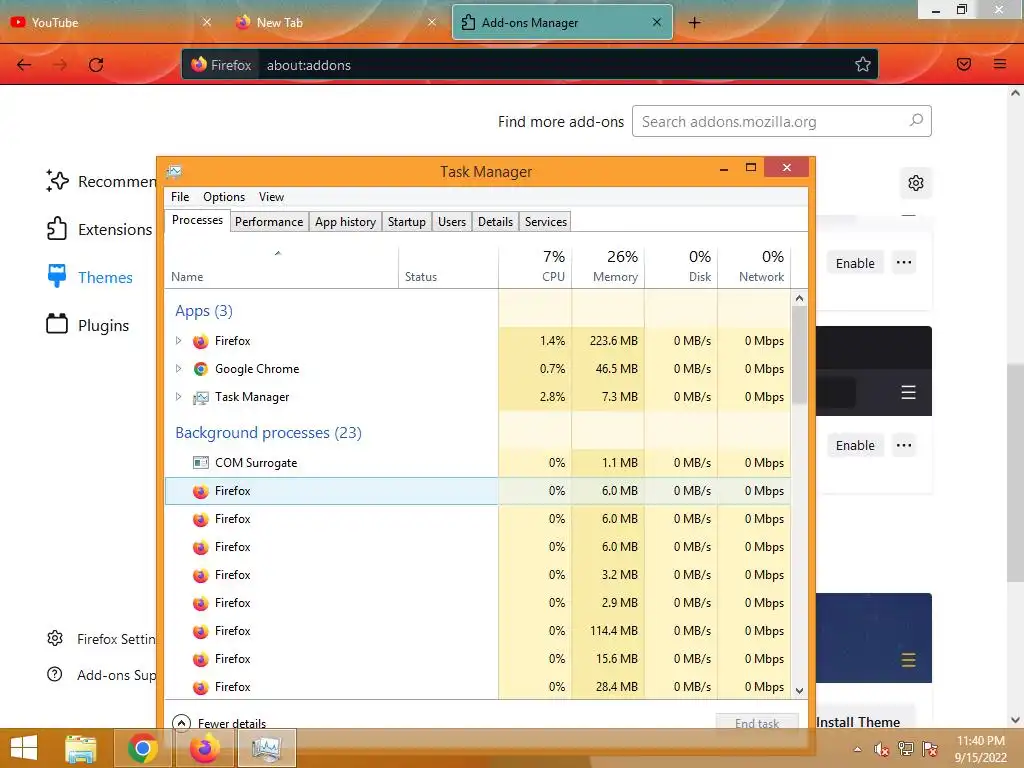Open the Recommendations category in add-ons sidebar
Image resolution: width=1024 pixels, height=768 pixels.
[101, 181]
